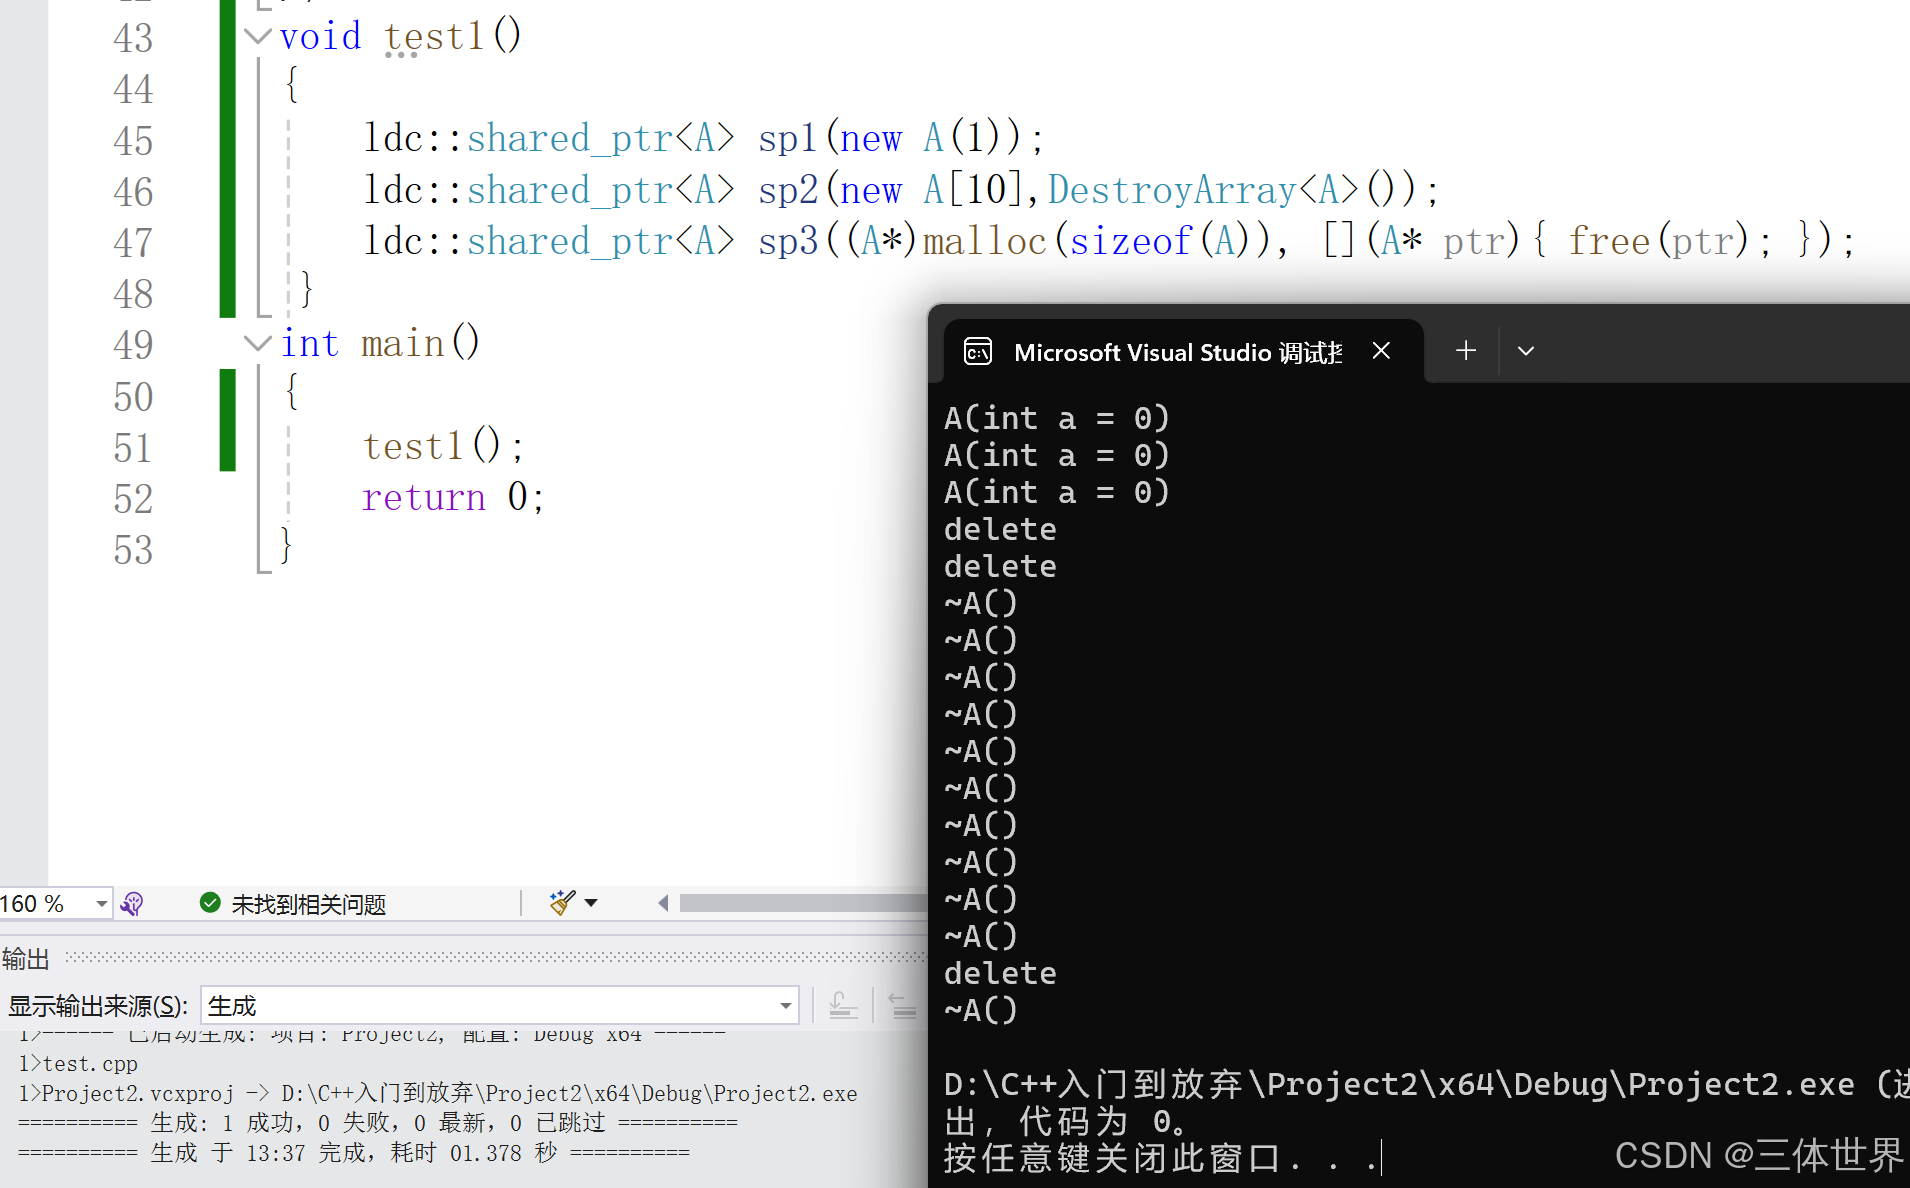This screenshot has width=1910, height=1188.
Task: Click the malloc call on line 47
Action: coord(984,241)
